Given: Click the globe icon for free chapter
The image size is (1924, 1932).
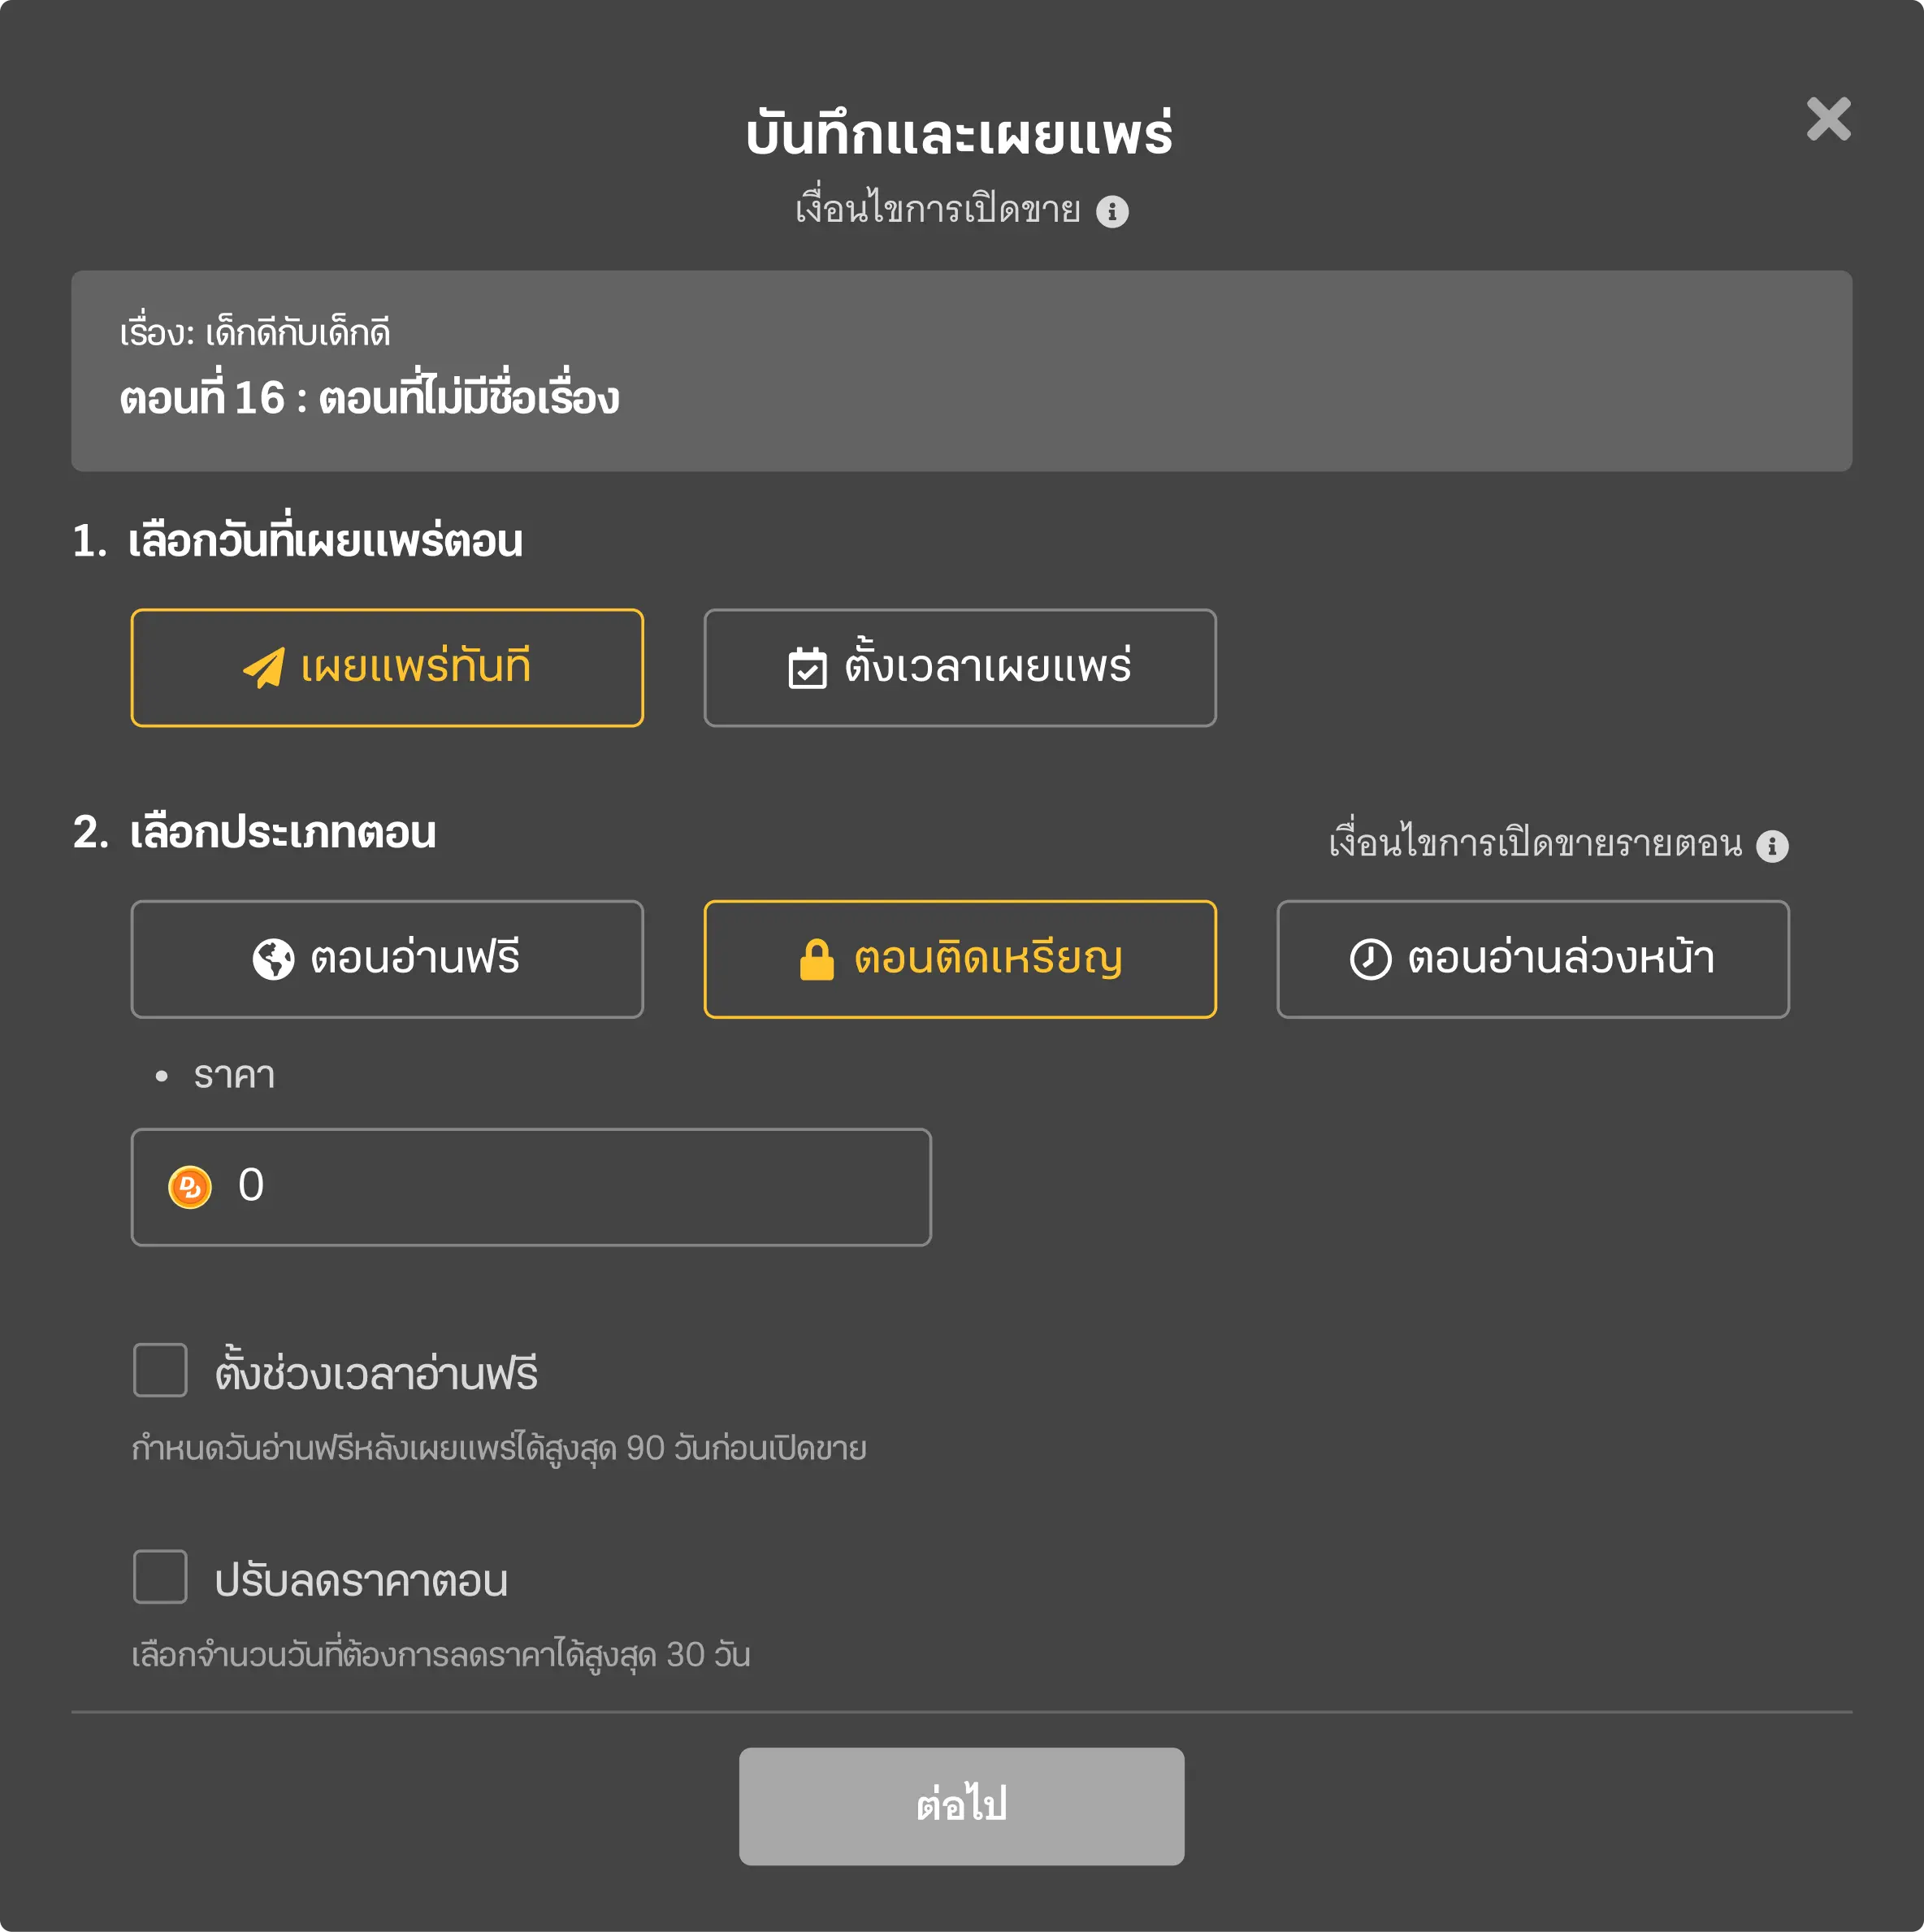Looking at the screenshot, I should [273, 960].
